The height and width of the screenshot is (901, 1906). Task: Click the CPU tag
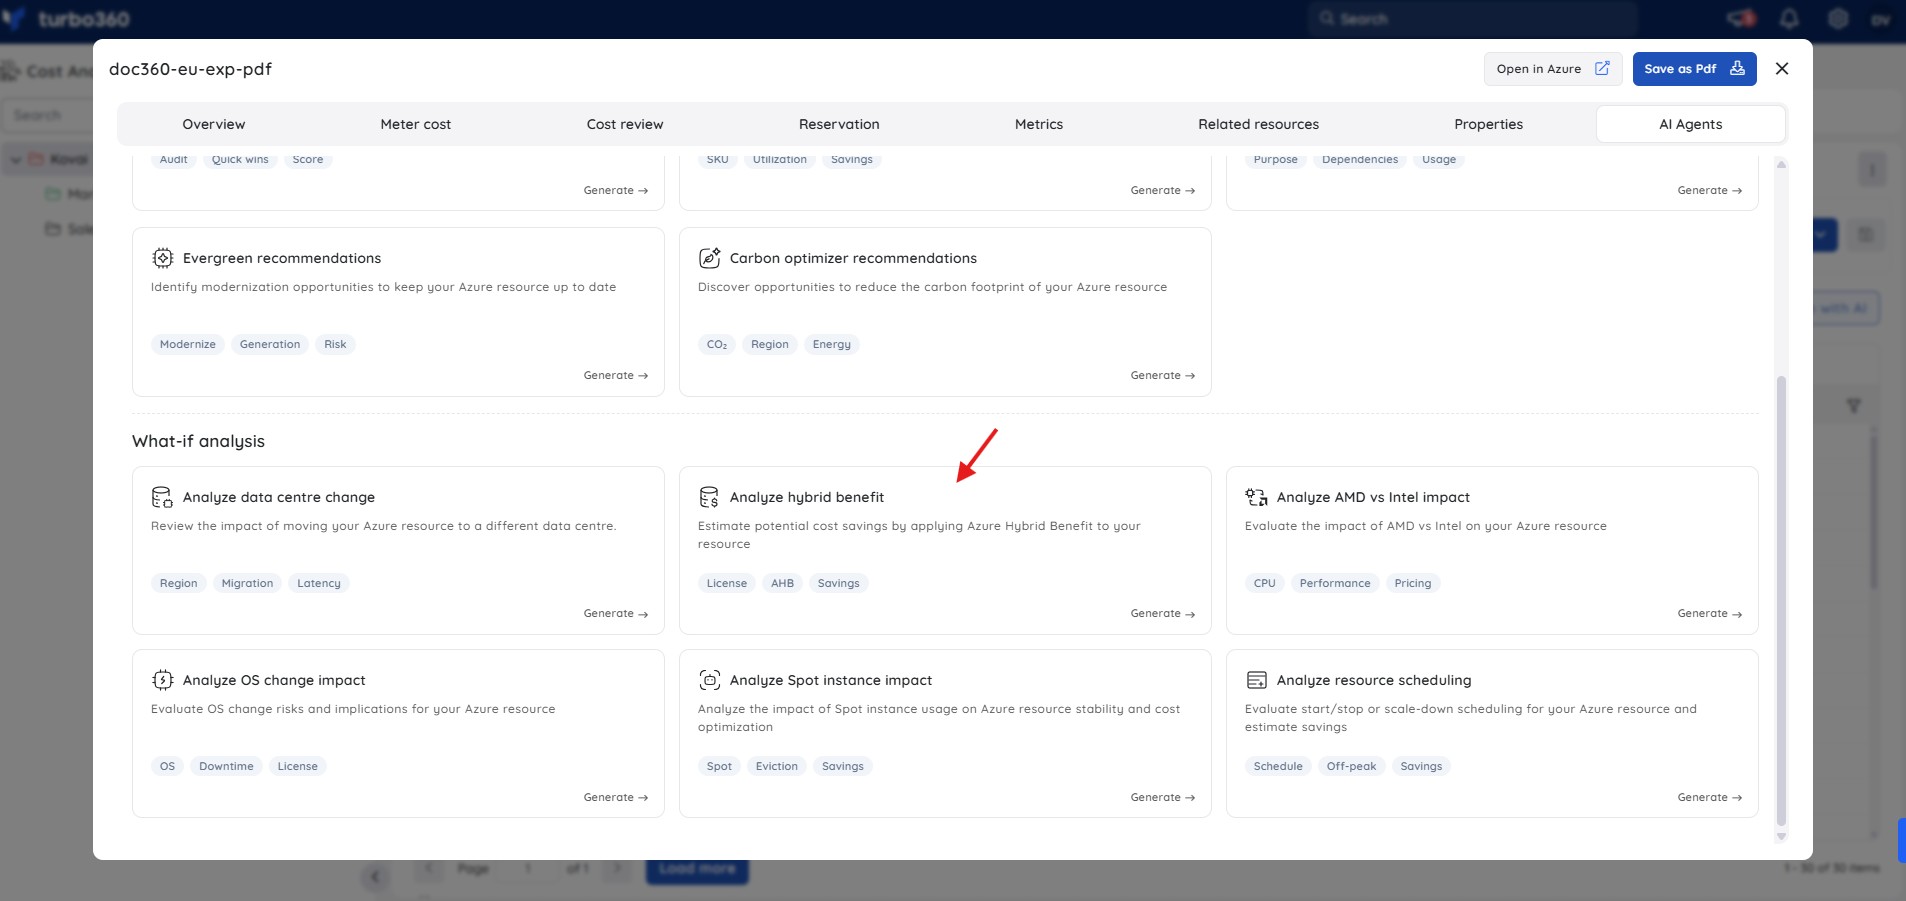click(1265, 583)
